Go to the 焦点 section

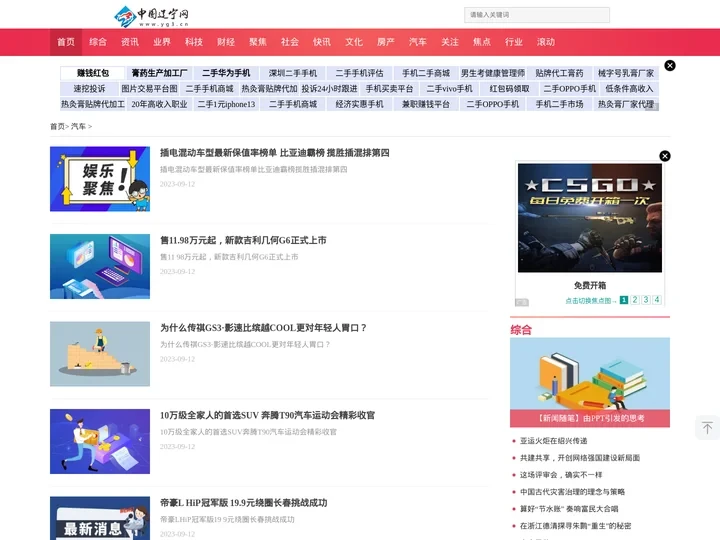point(482,42)
